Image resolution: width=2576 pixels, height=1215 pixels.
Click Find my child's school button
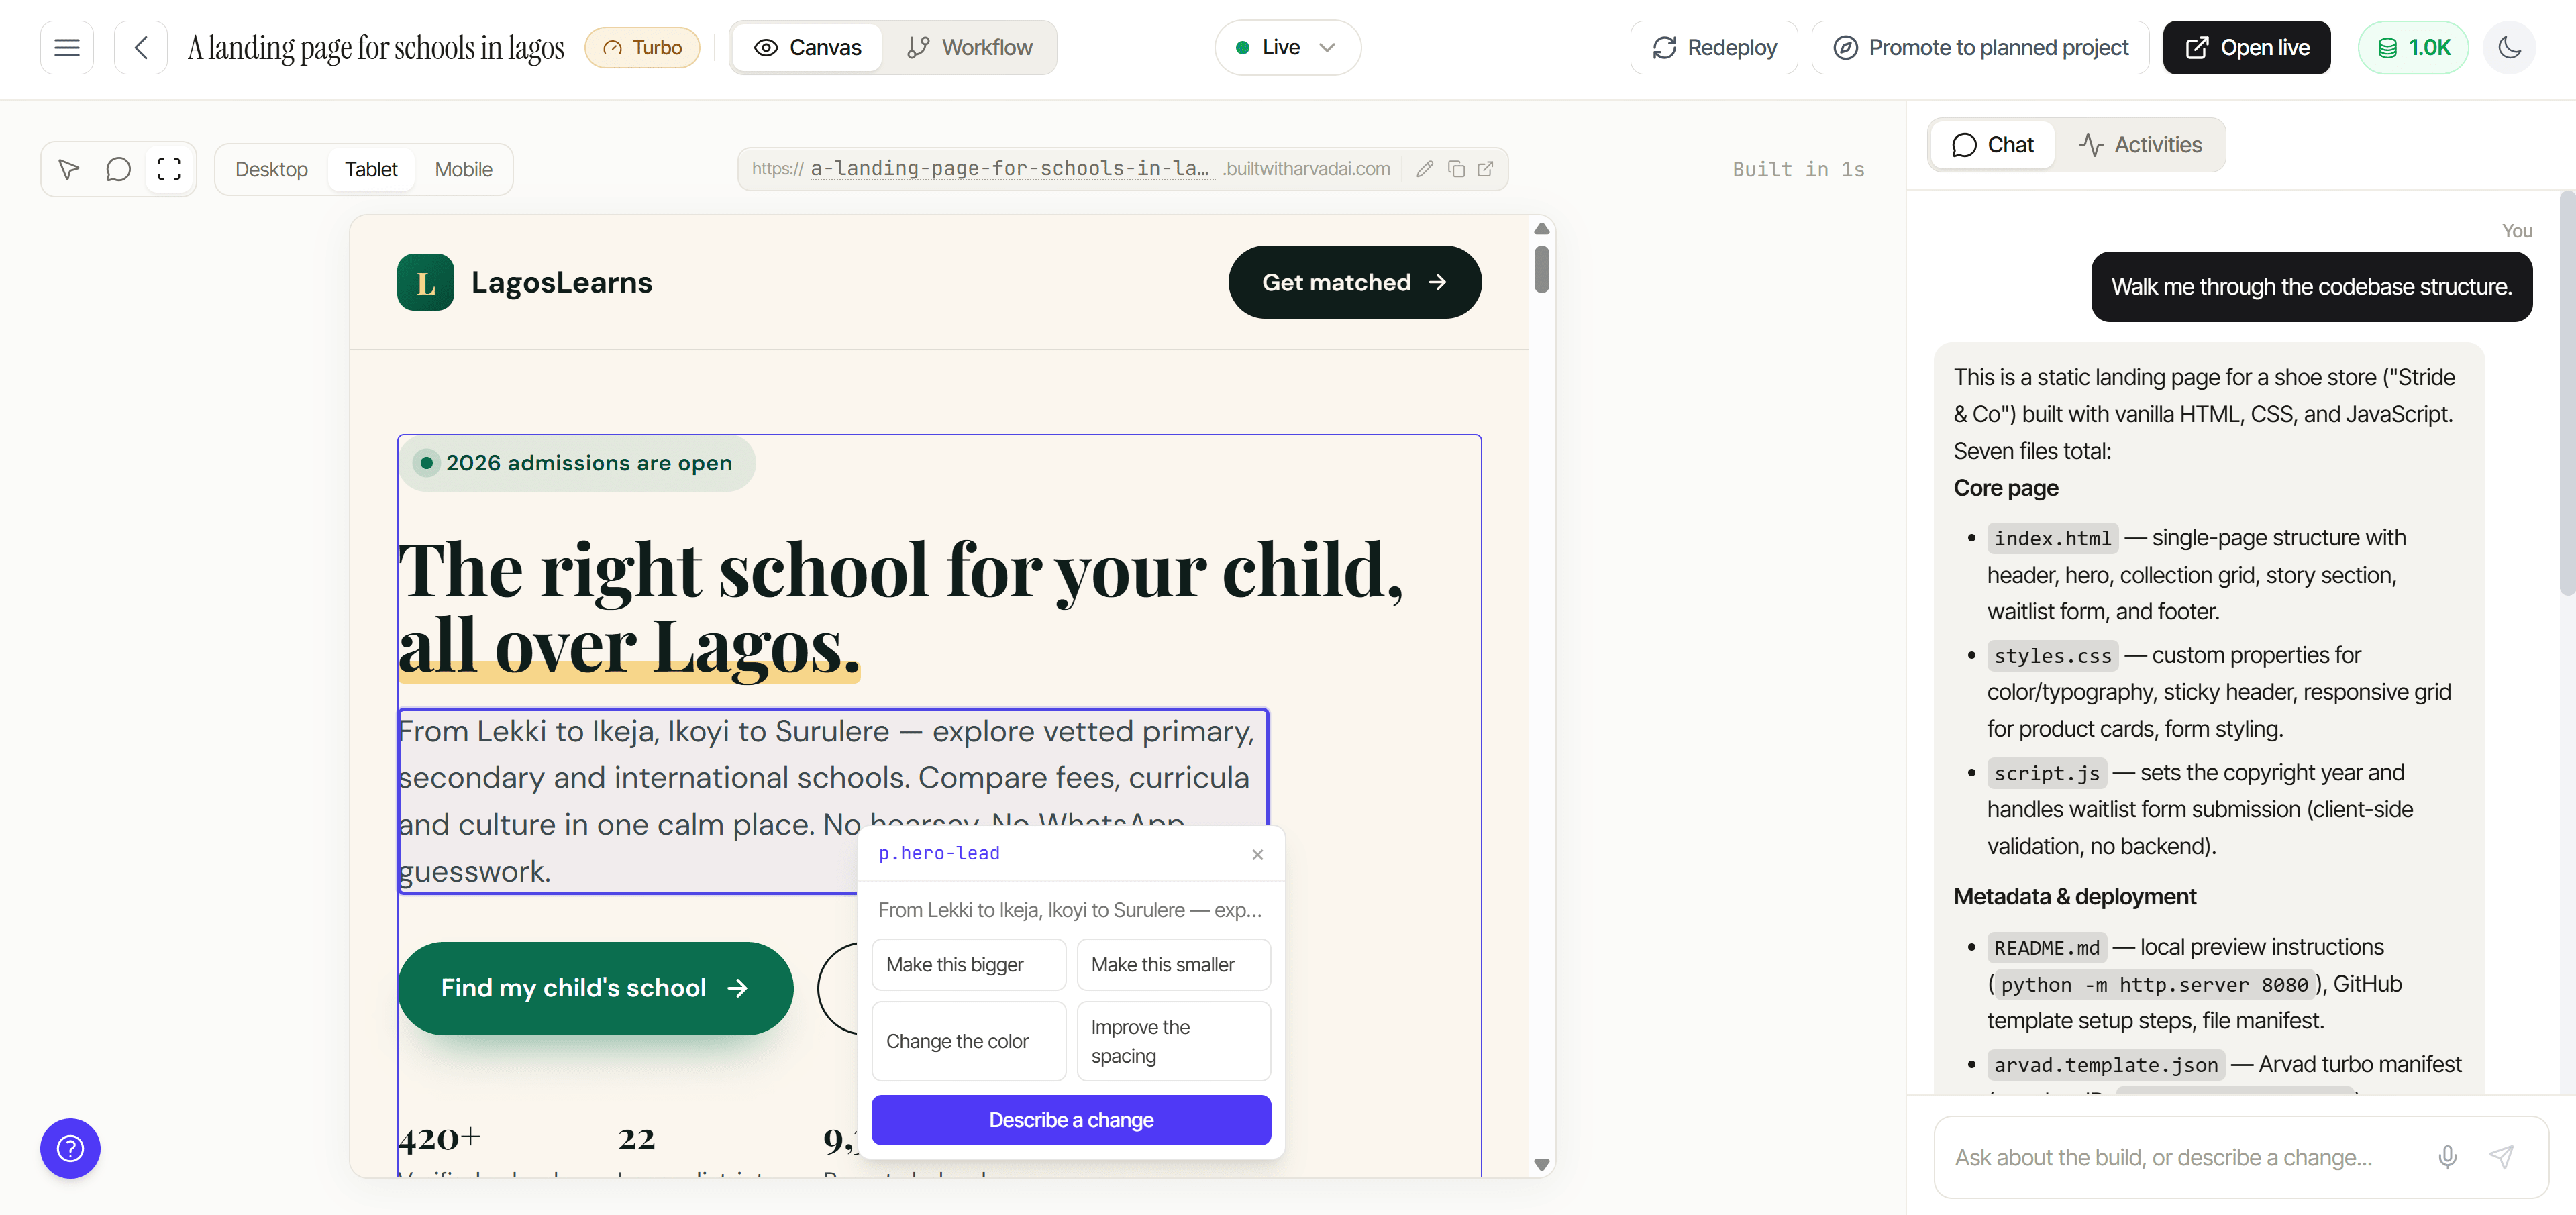point(595,988)
